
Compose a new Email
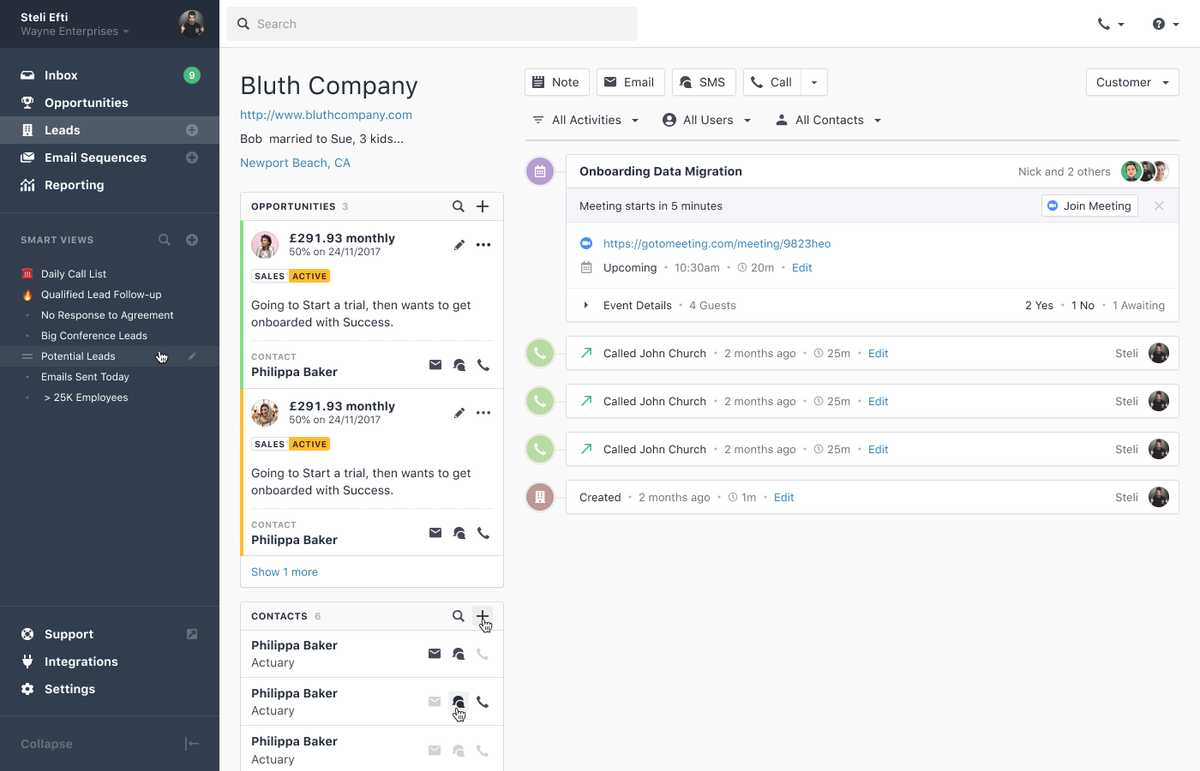tap(630, 82)
